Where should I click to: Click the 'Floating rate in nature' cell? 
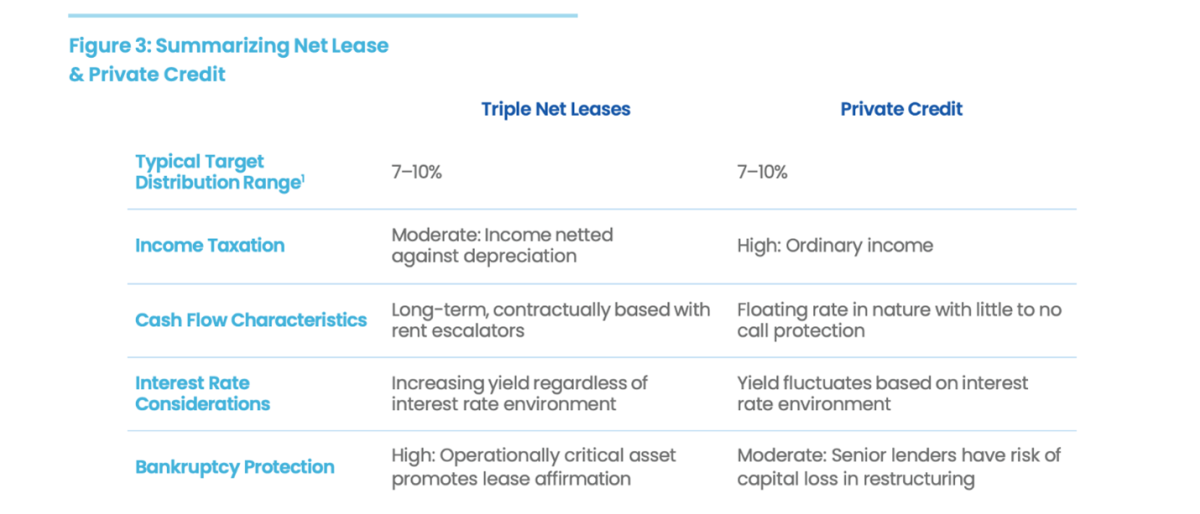[x=899, y=320]
